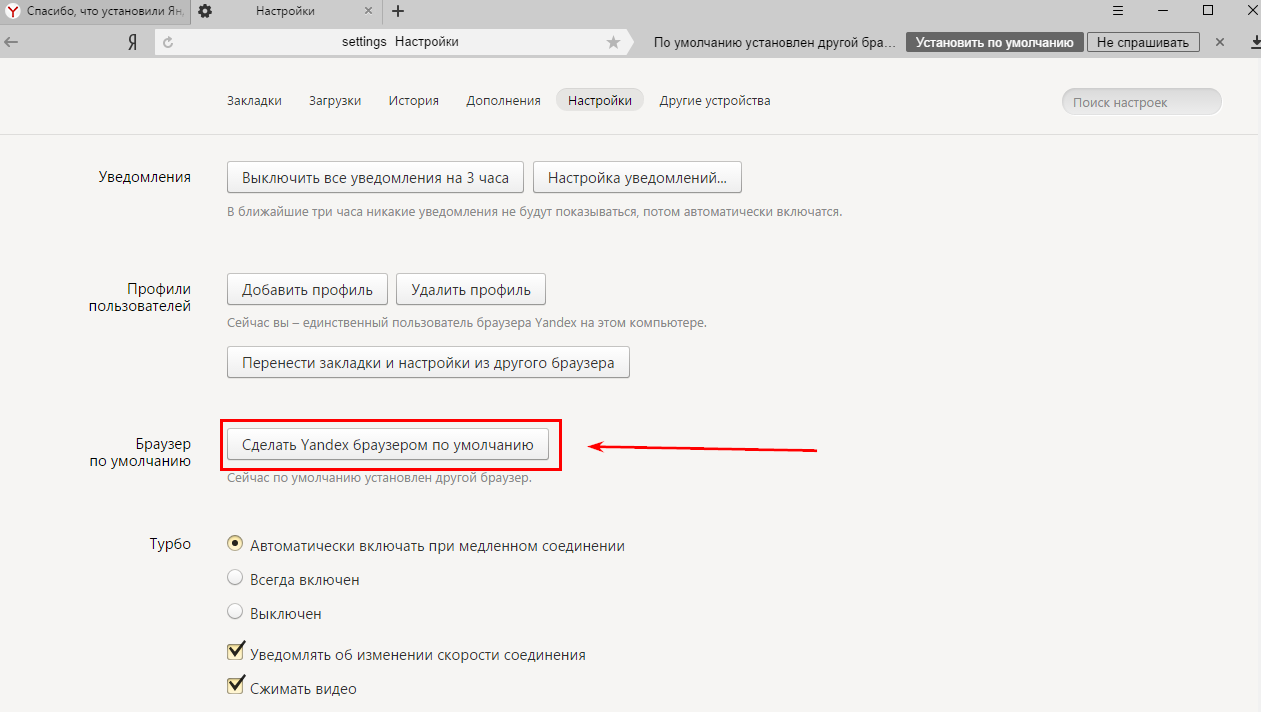This screenshot has height=712, width=1261.
Task: Click the back arrow navigation icon
Action: [x=11, y=42]
